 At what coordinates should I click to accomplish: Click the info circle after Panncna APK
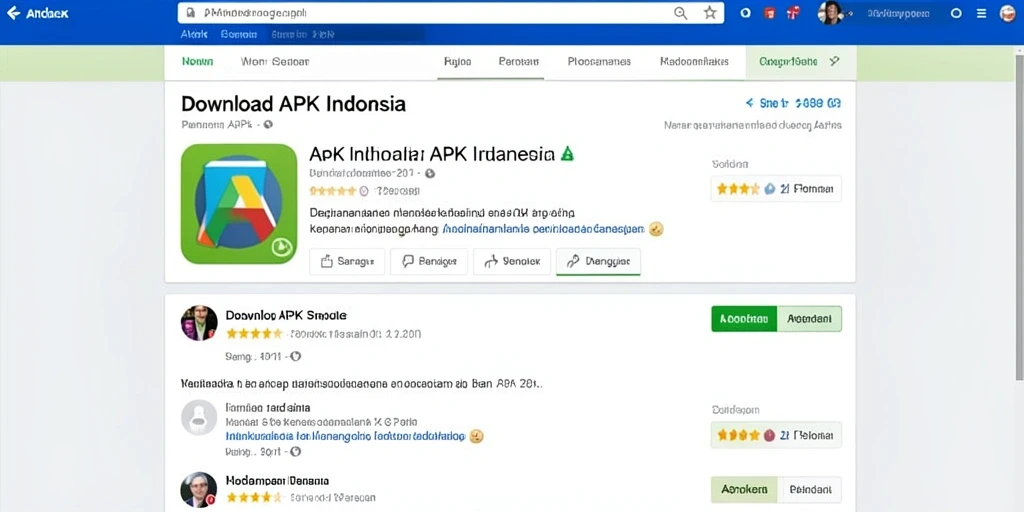point(268,124)
